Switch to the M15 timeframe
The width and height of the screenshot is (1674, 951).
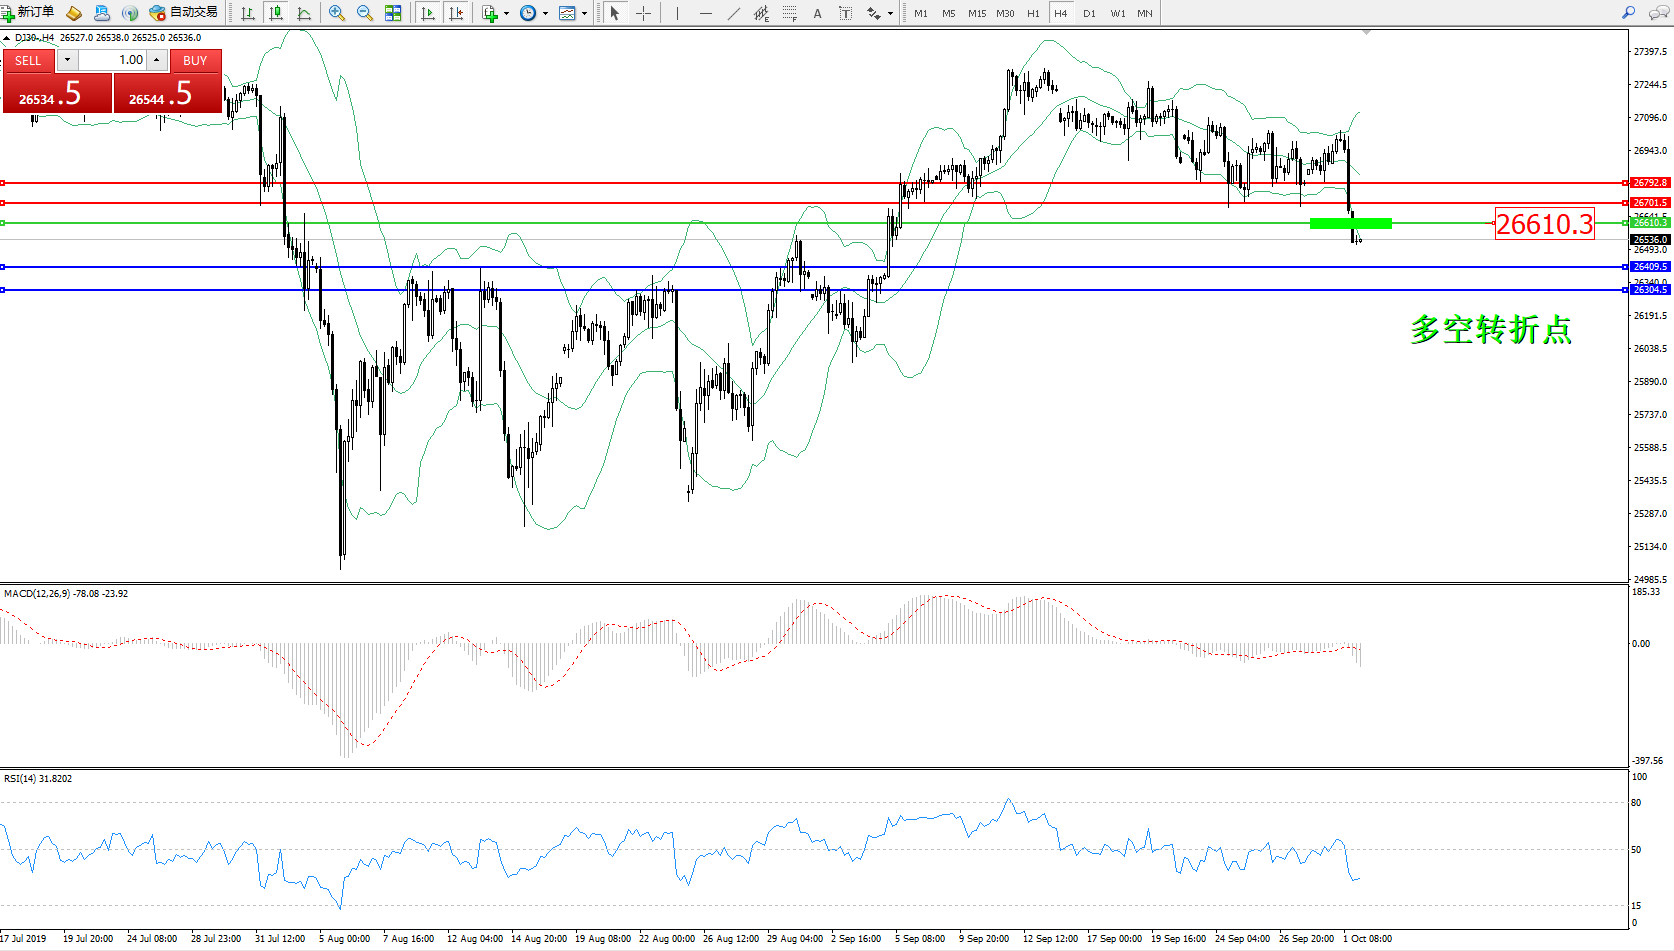point(977,13)
